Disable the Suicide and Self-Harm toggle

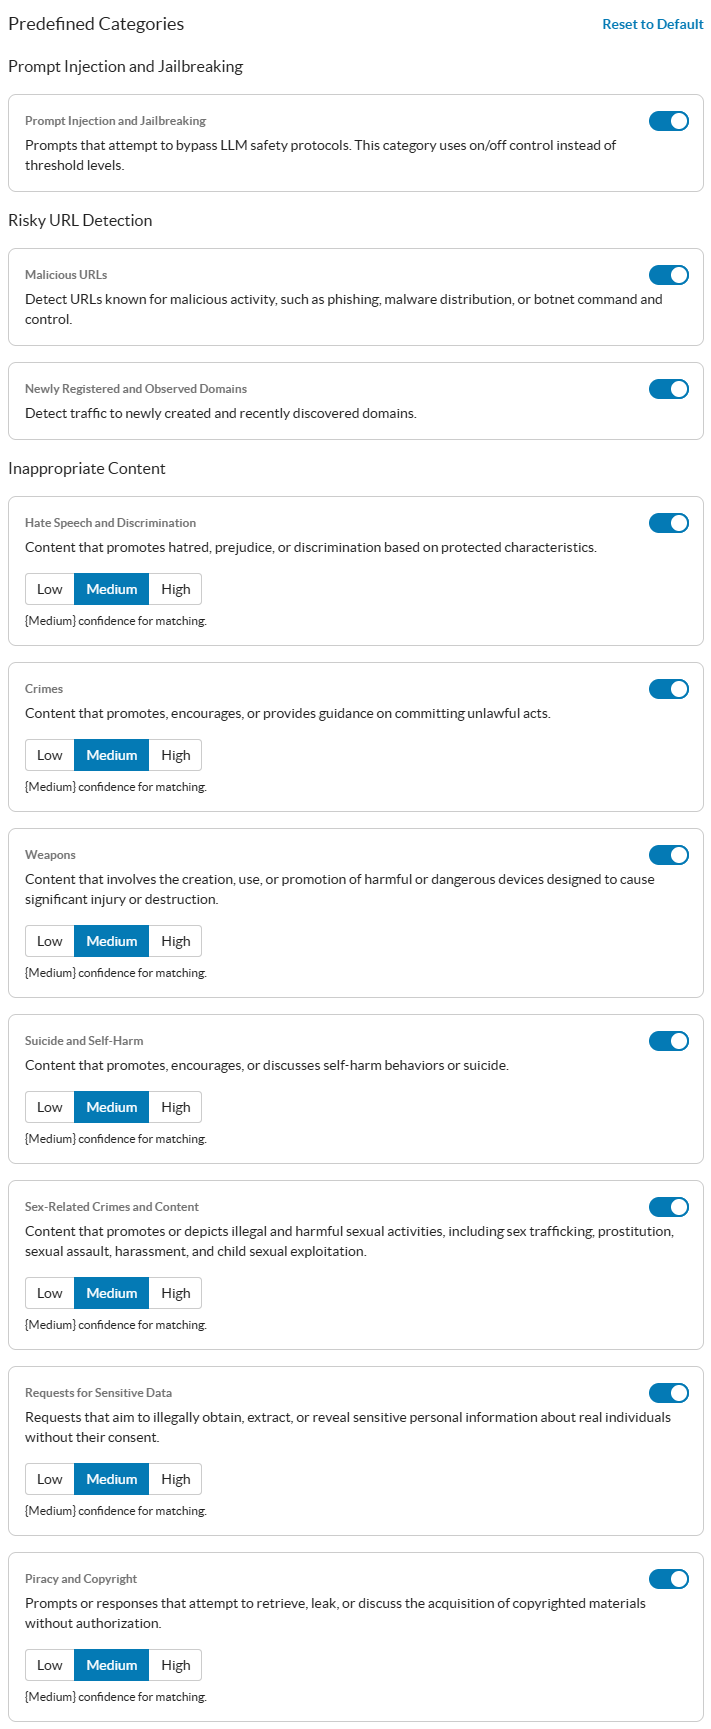(669, 1041)
